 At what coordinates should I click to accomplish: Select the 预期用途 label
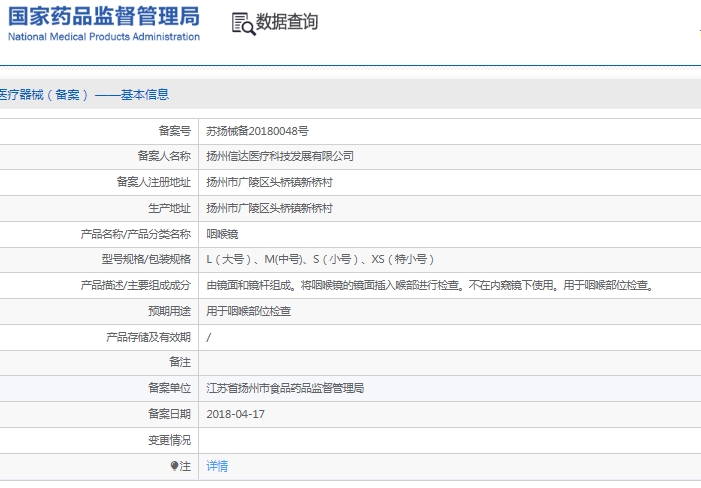click(x=169, y=311)
